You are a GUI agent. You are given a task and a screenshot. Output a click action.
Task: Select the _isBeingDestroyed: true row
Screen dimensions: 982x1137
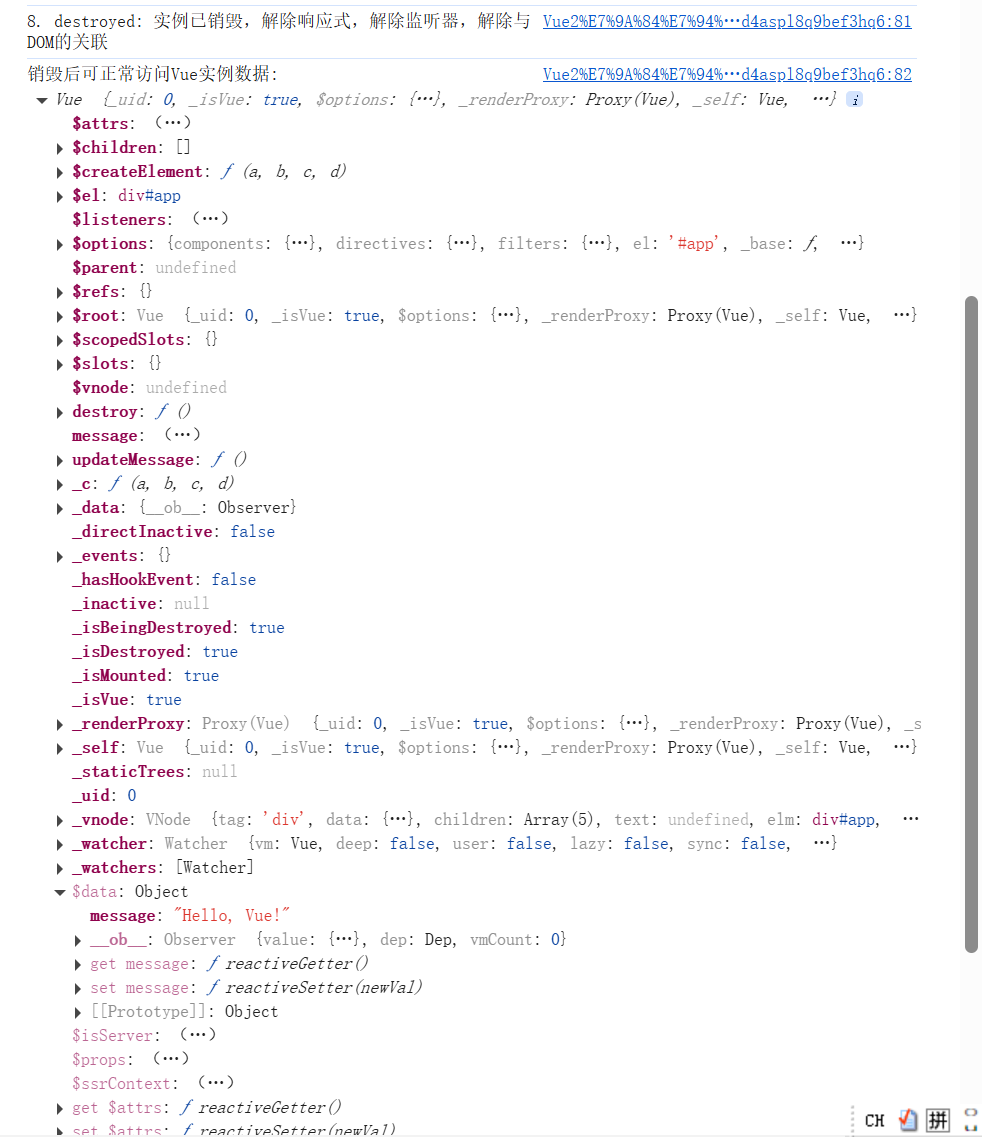point(178,628)
